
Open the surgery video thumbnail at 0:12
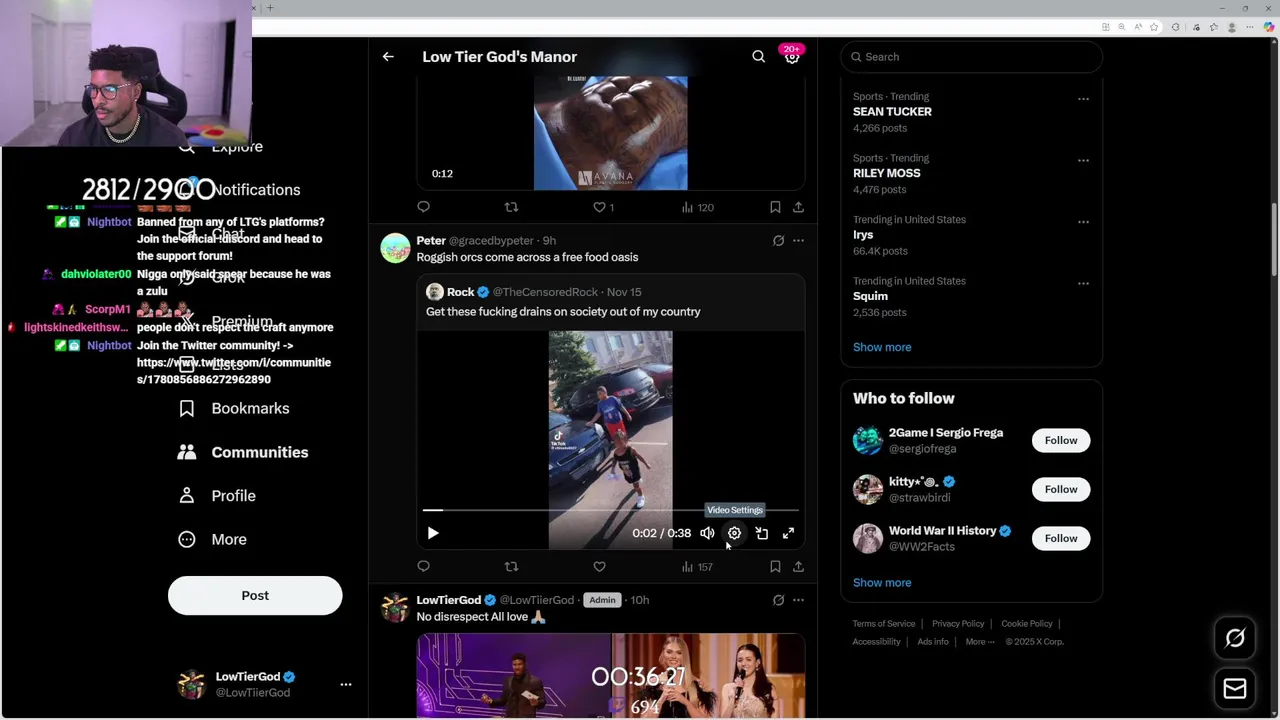[x=610, y=133]
